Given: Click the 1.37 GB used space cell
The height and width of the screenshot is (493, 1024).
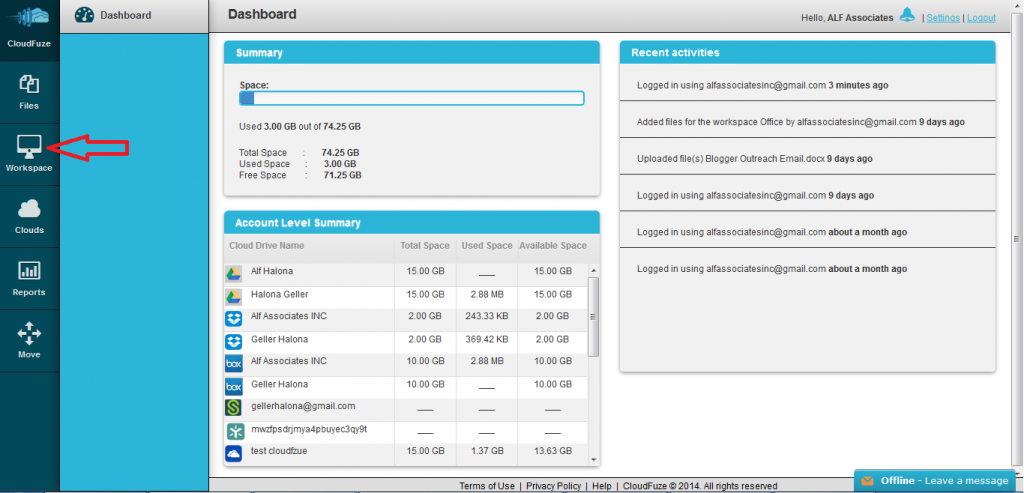Looking at the screenshot, I should click(x=487, y=451).
